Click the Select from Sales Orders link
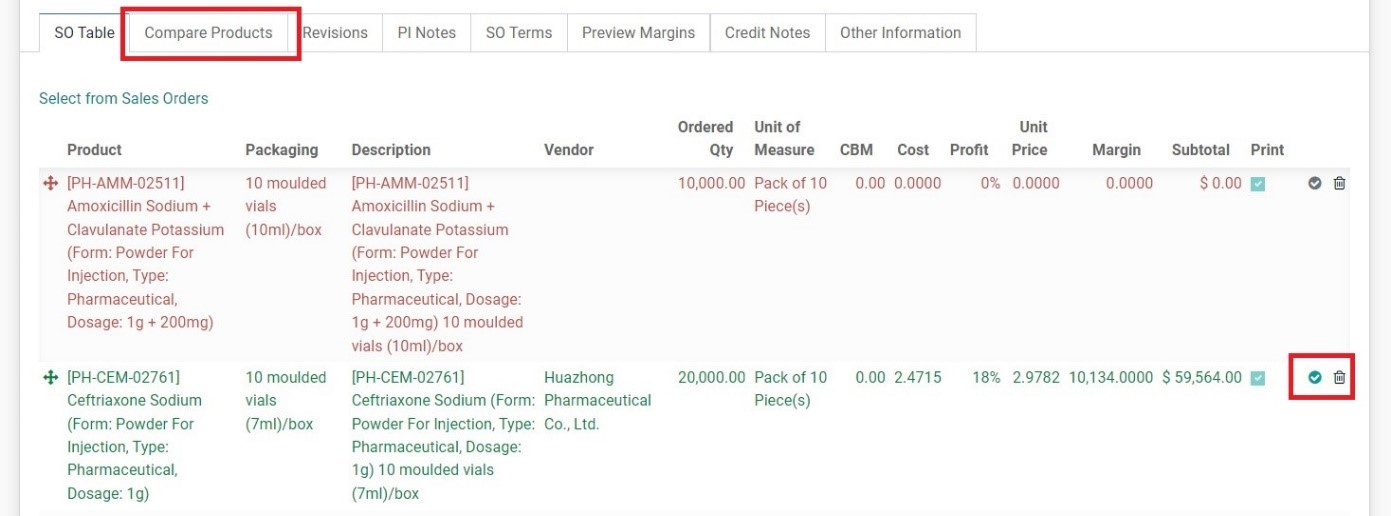 point(124,98)
